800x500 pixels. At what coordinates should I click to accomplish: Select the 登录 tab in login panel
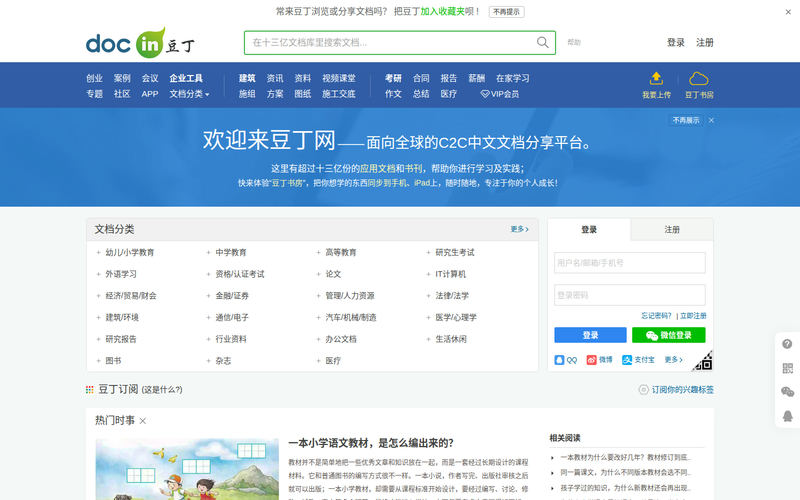[x=589, y=230]
